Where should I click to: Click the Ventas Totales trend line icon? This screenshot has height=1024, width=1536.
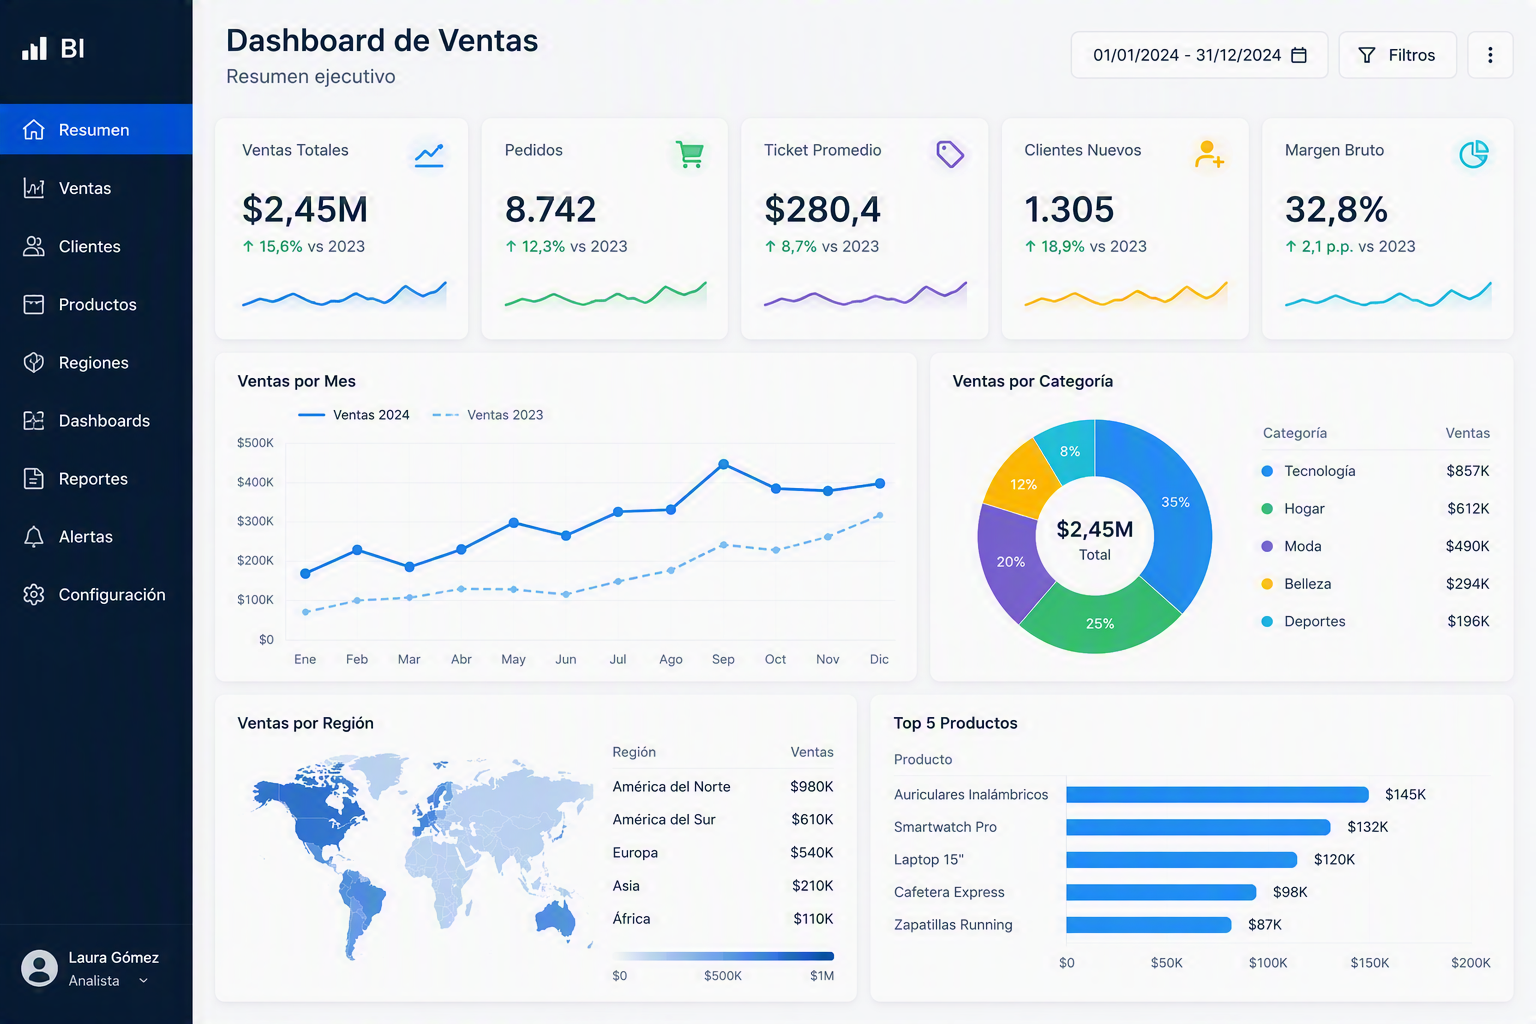429,155
